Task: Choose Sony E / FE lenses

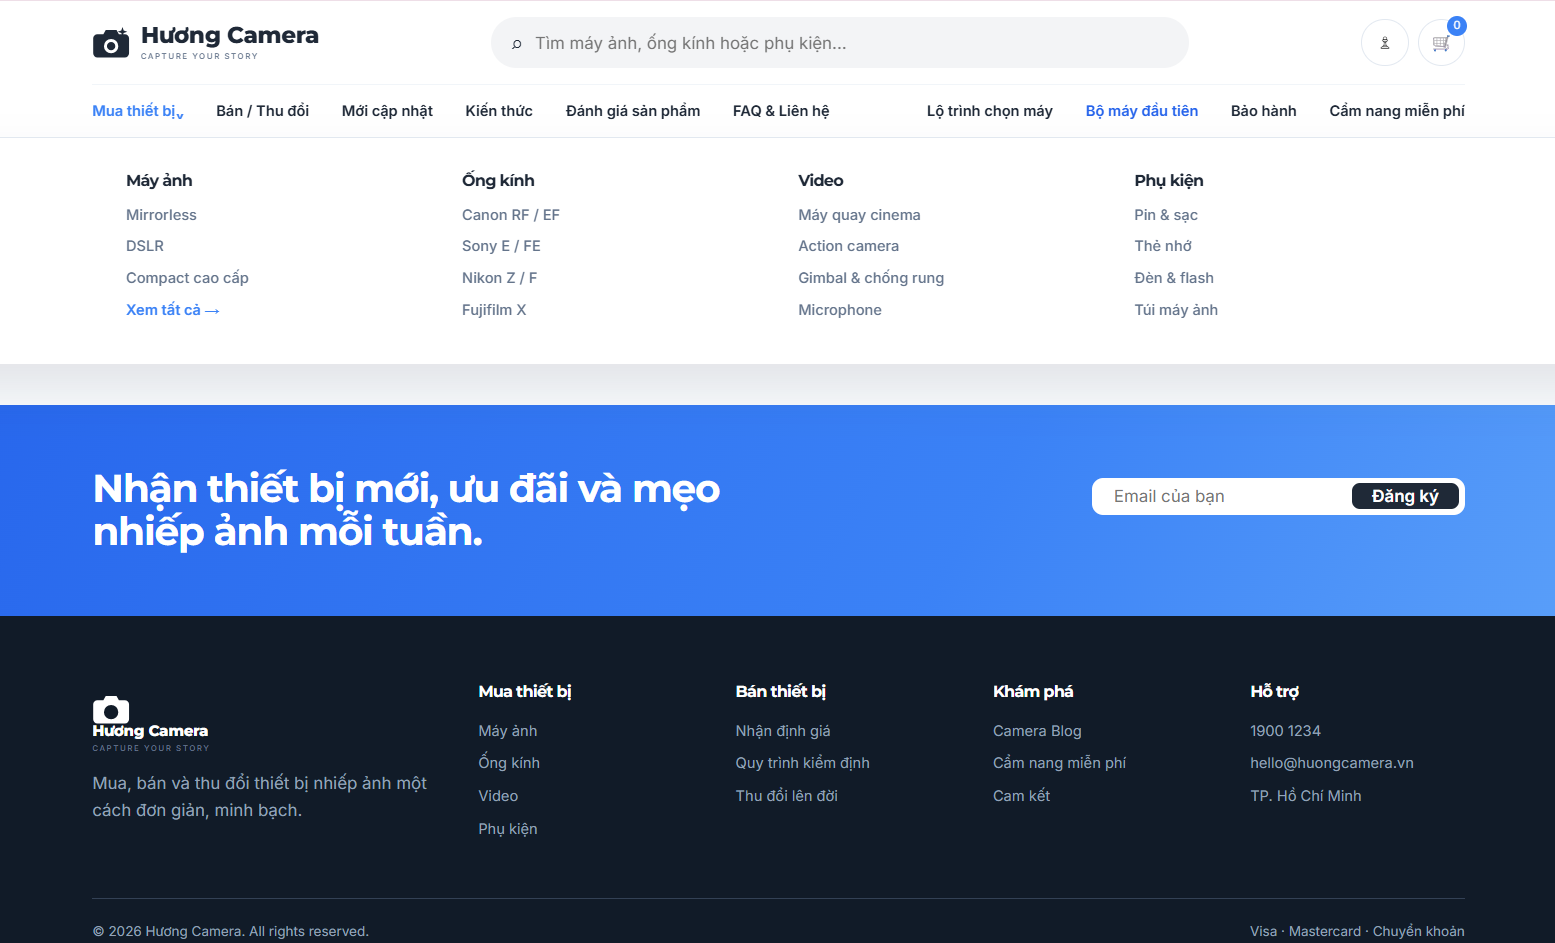Action: point(501,246)
